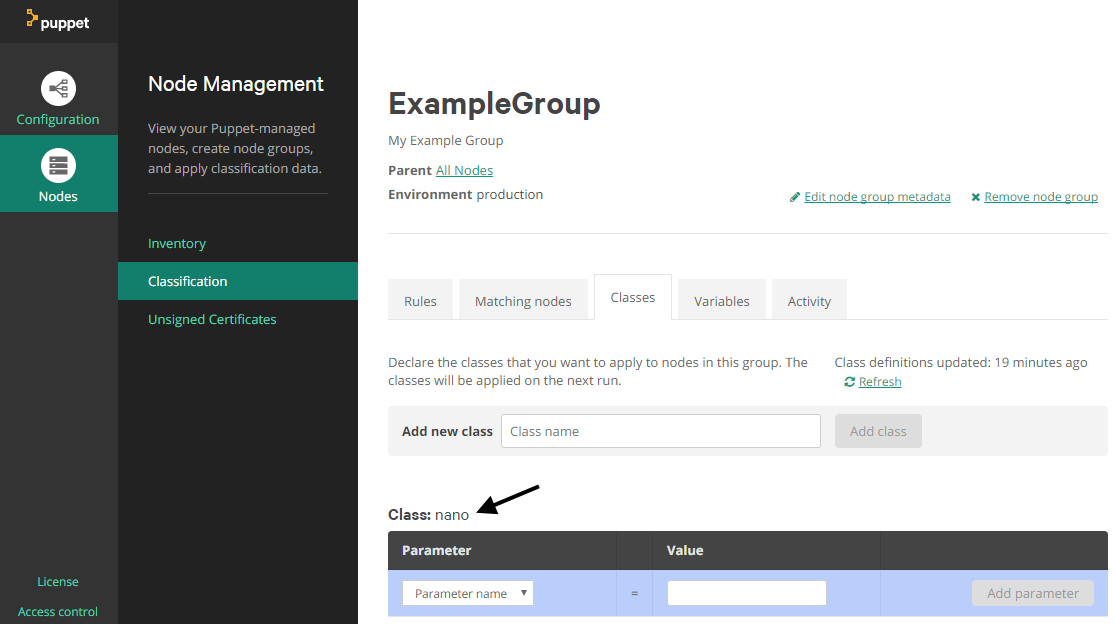This screenshot has width=1115, height=624.
Task: Click the 'Environment production' text
Action: pos(466,194)
